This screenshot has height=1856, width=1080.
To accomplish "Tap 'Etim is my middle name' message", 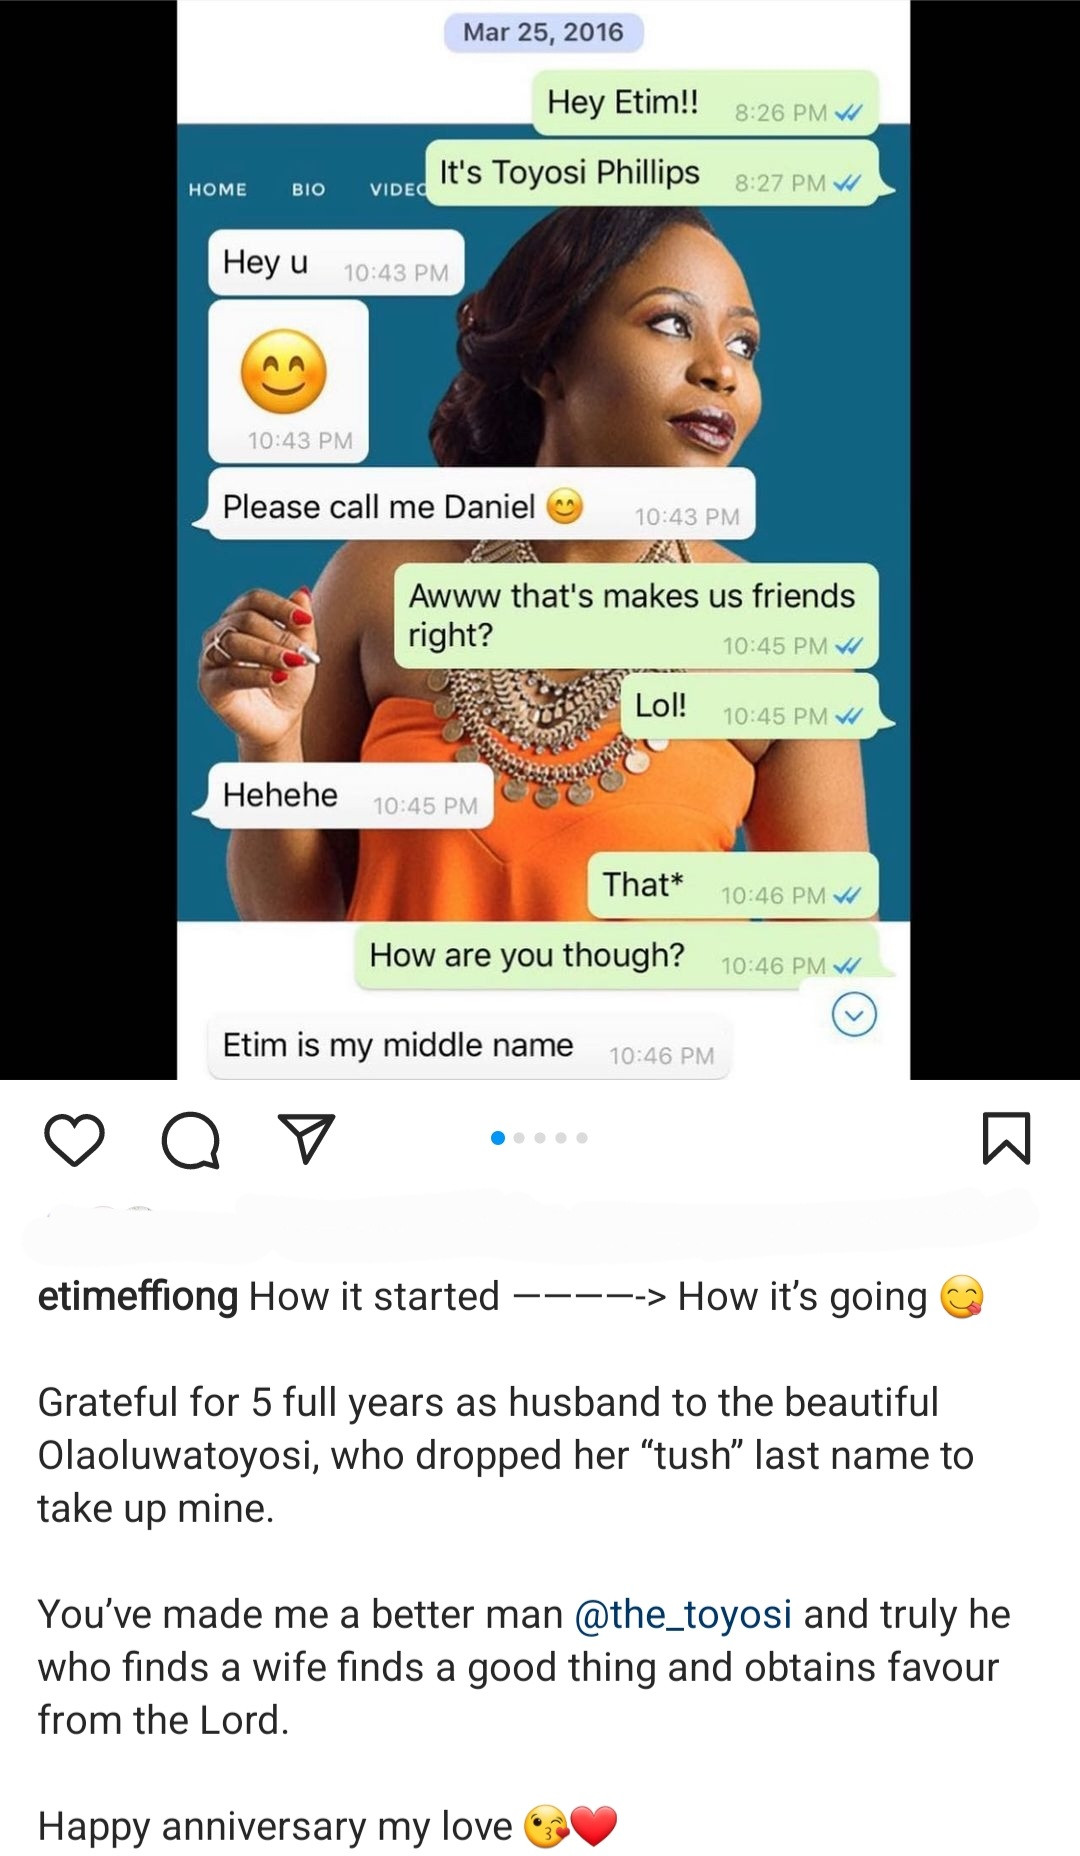I will pos(468,1046).
